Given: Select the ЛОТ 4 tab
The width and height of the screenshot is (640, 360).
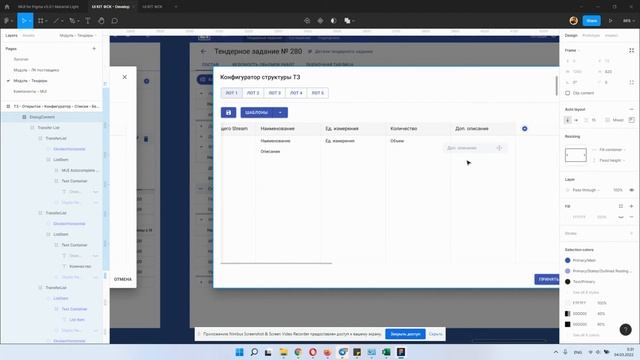Looking at the screenshot, I should pos(296,93).
